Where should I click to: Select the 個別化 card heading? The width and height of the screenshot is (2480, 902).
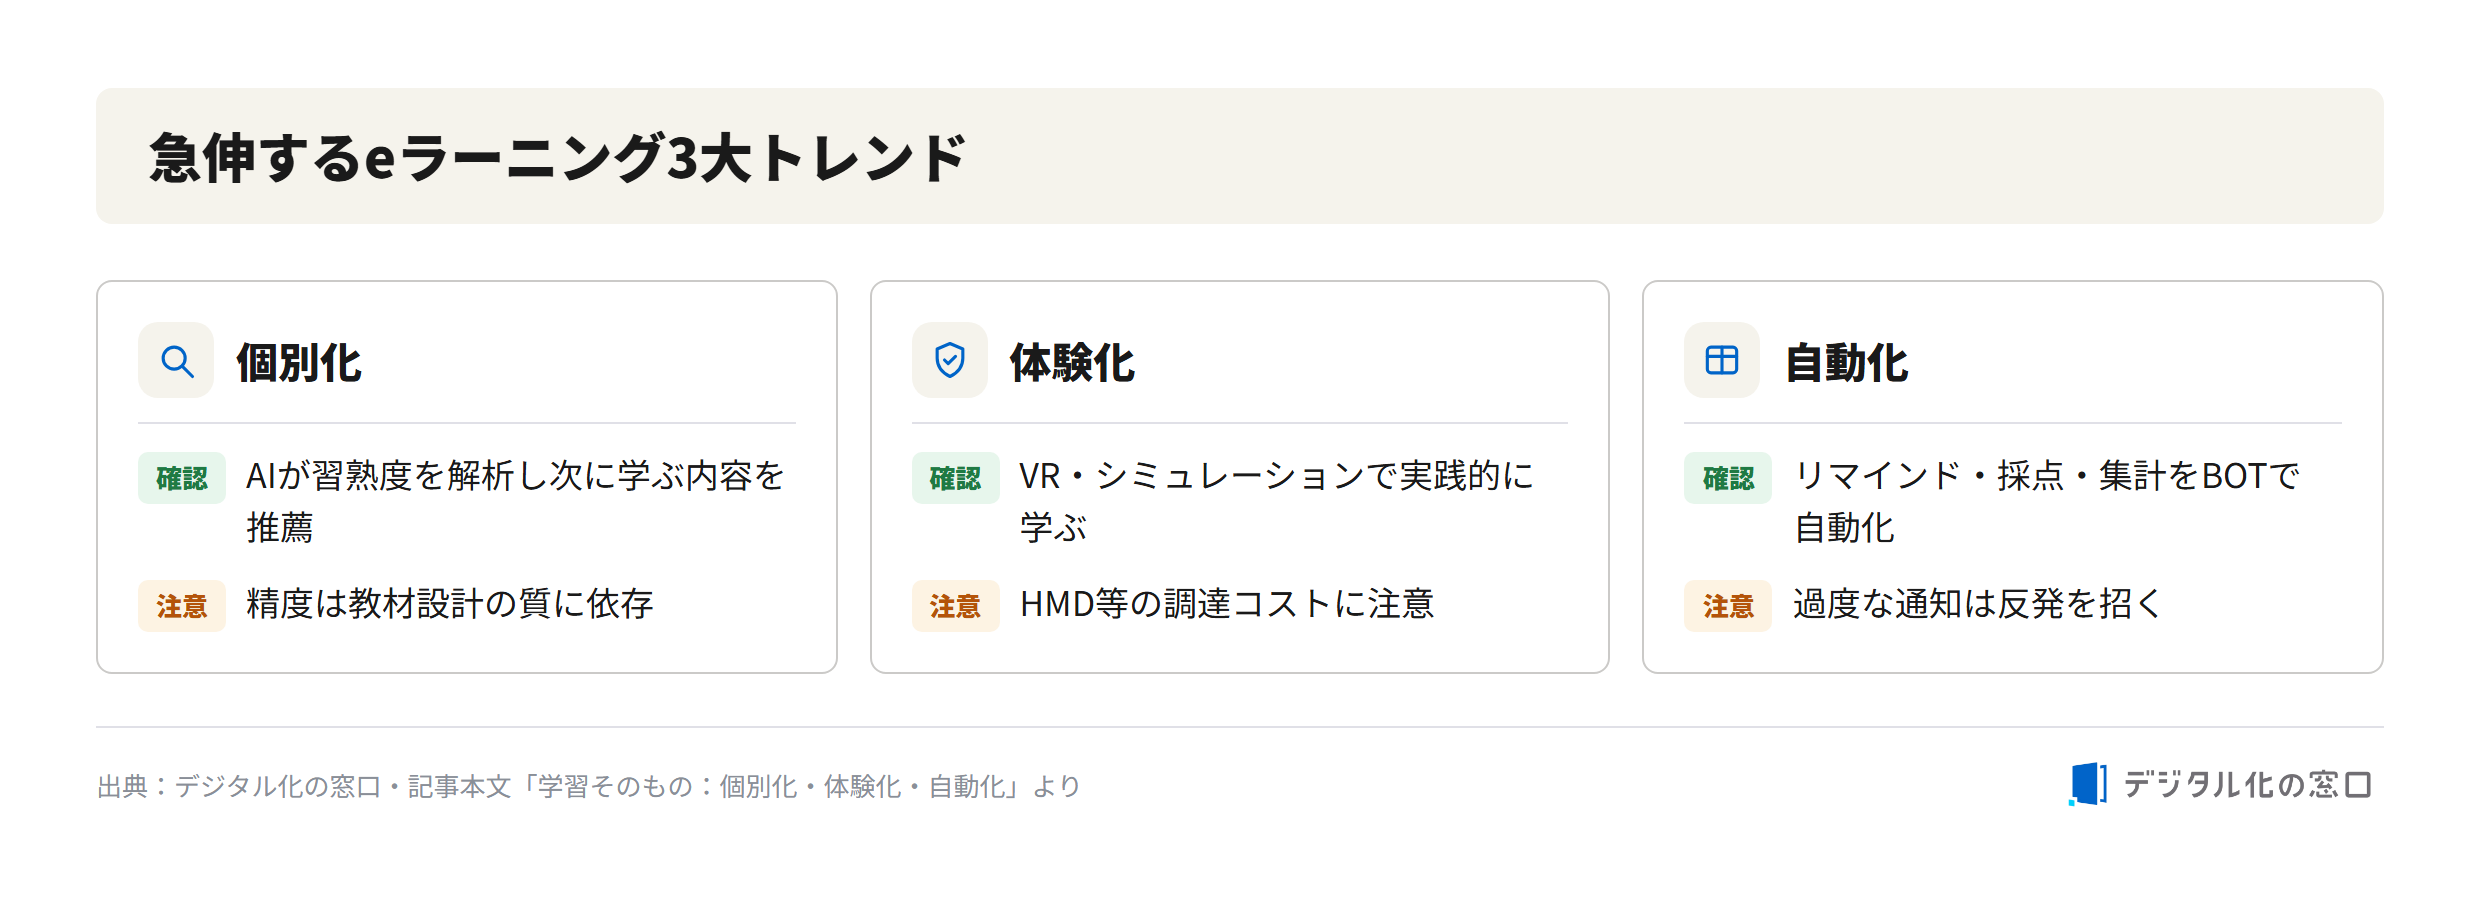298,362
